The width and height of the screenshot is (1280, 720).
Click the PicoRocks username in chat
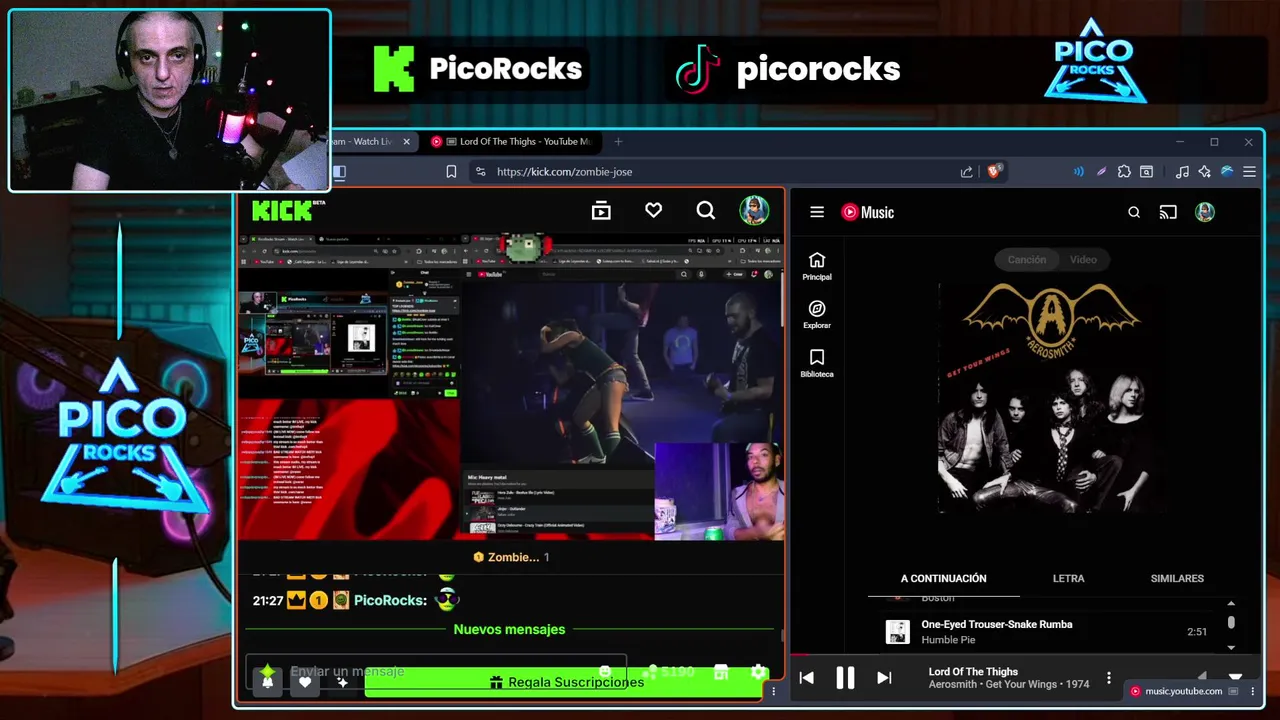[x=391, y=601]
